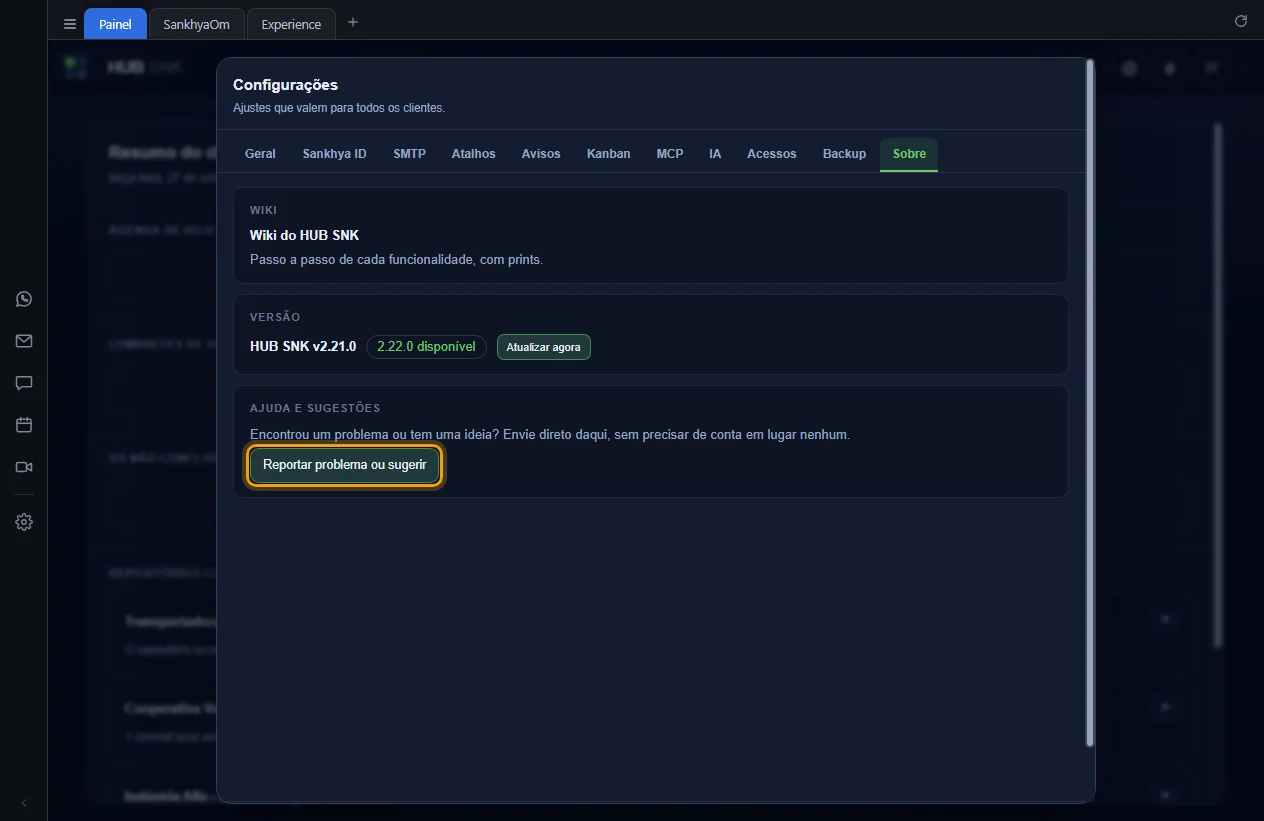This screenshot has width=1264, height=821.
Task: Open the Avisos settings tab
Action: (541, 154)
